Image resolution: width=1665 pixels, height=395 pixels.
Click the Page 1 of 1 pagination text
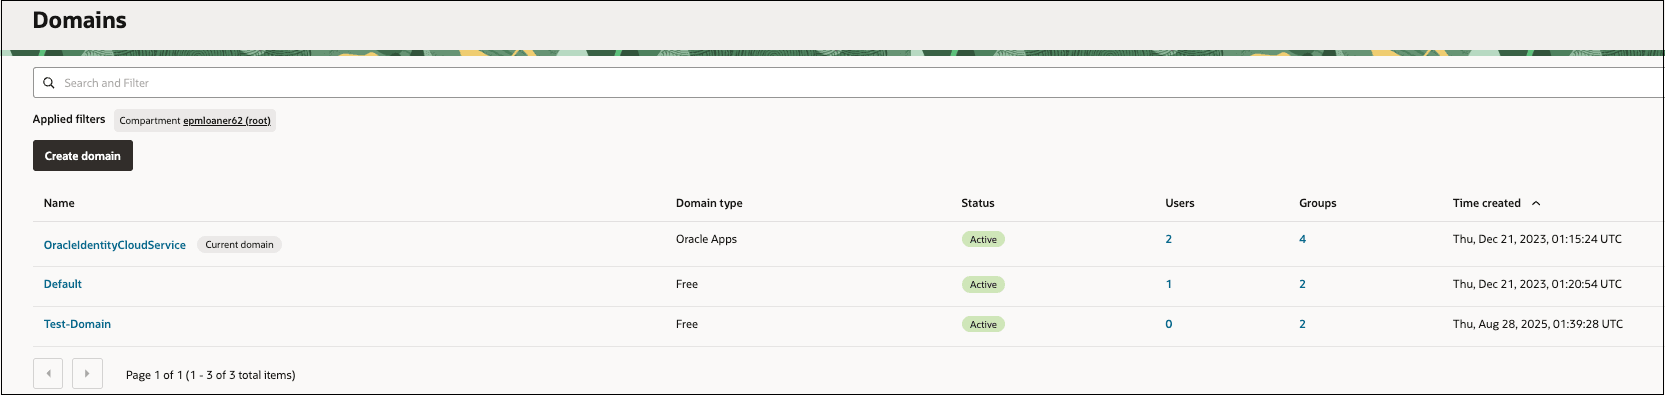(x=210, y=375)
